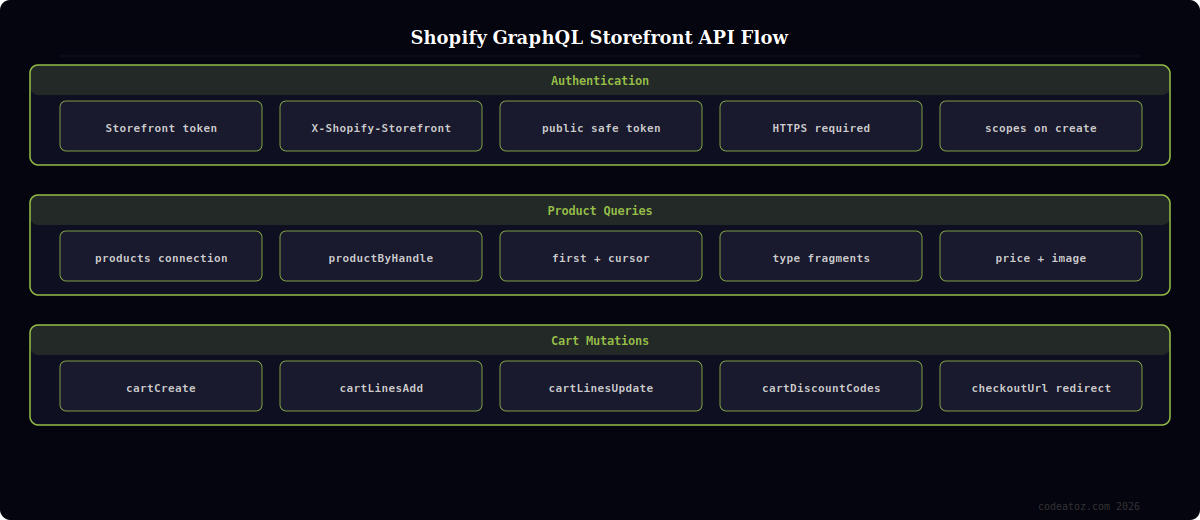Click the cartLinesAdd box

click(x=381, y=386)
